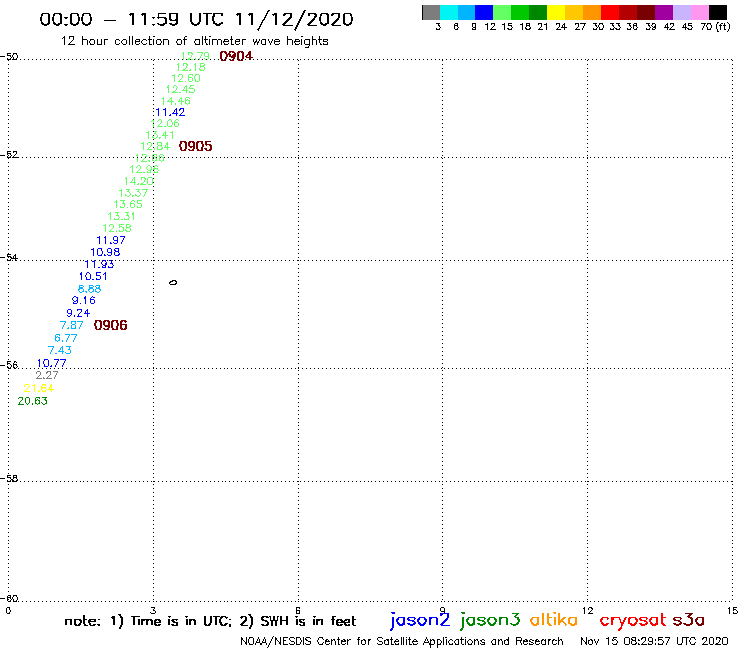Select the black swatch at legend end

tap(718, 13)
